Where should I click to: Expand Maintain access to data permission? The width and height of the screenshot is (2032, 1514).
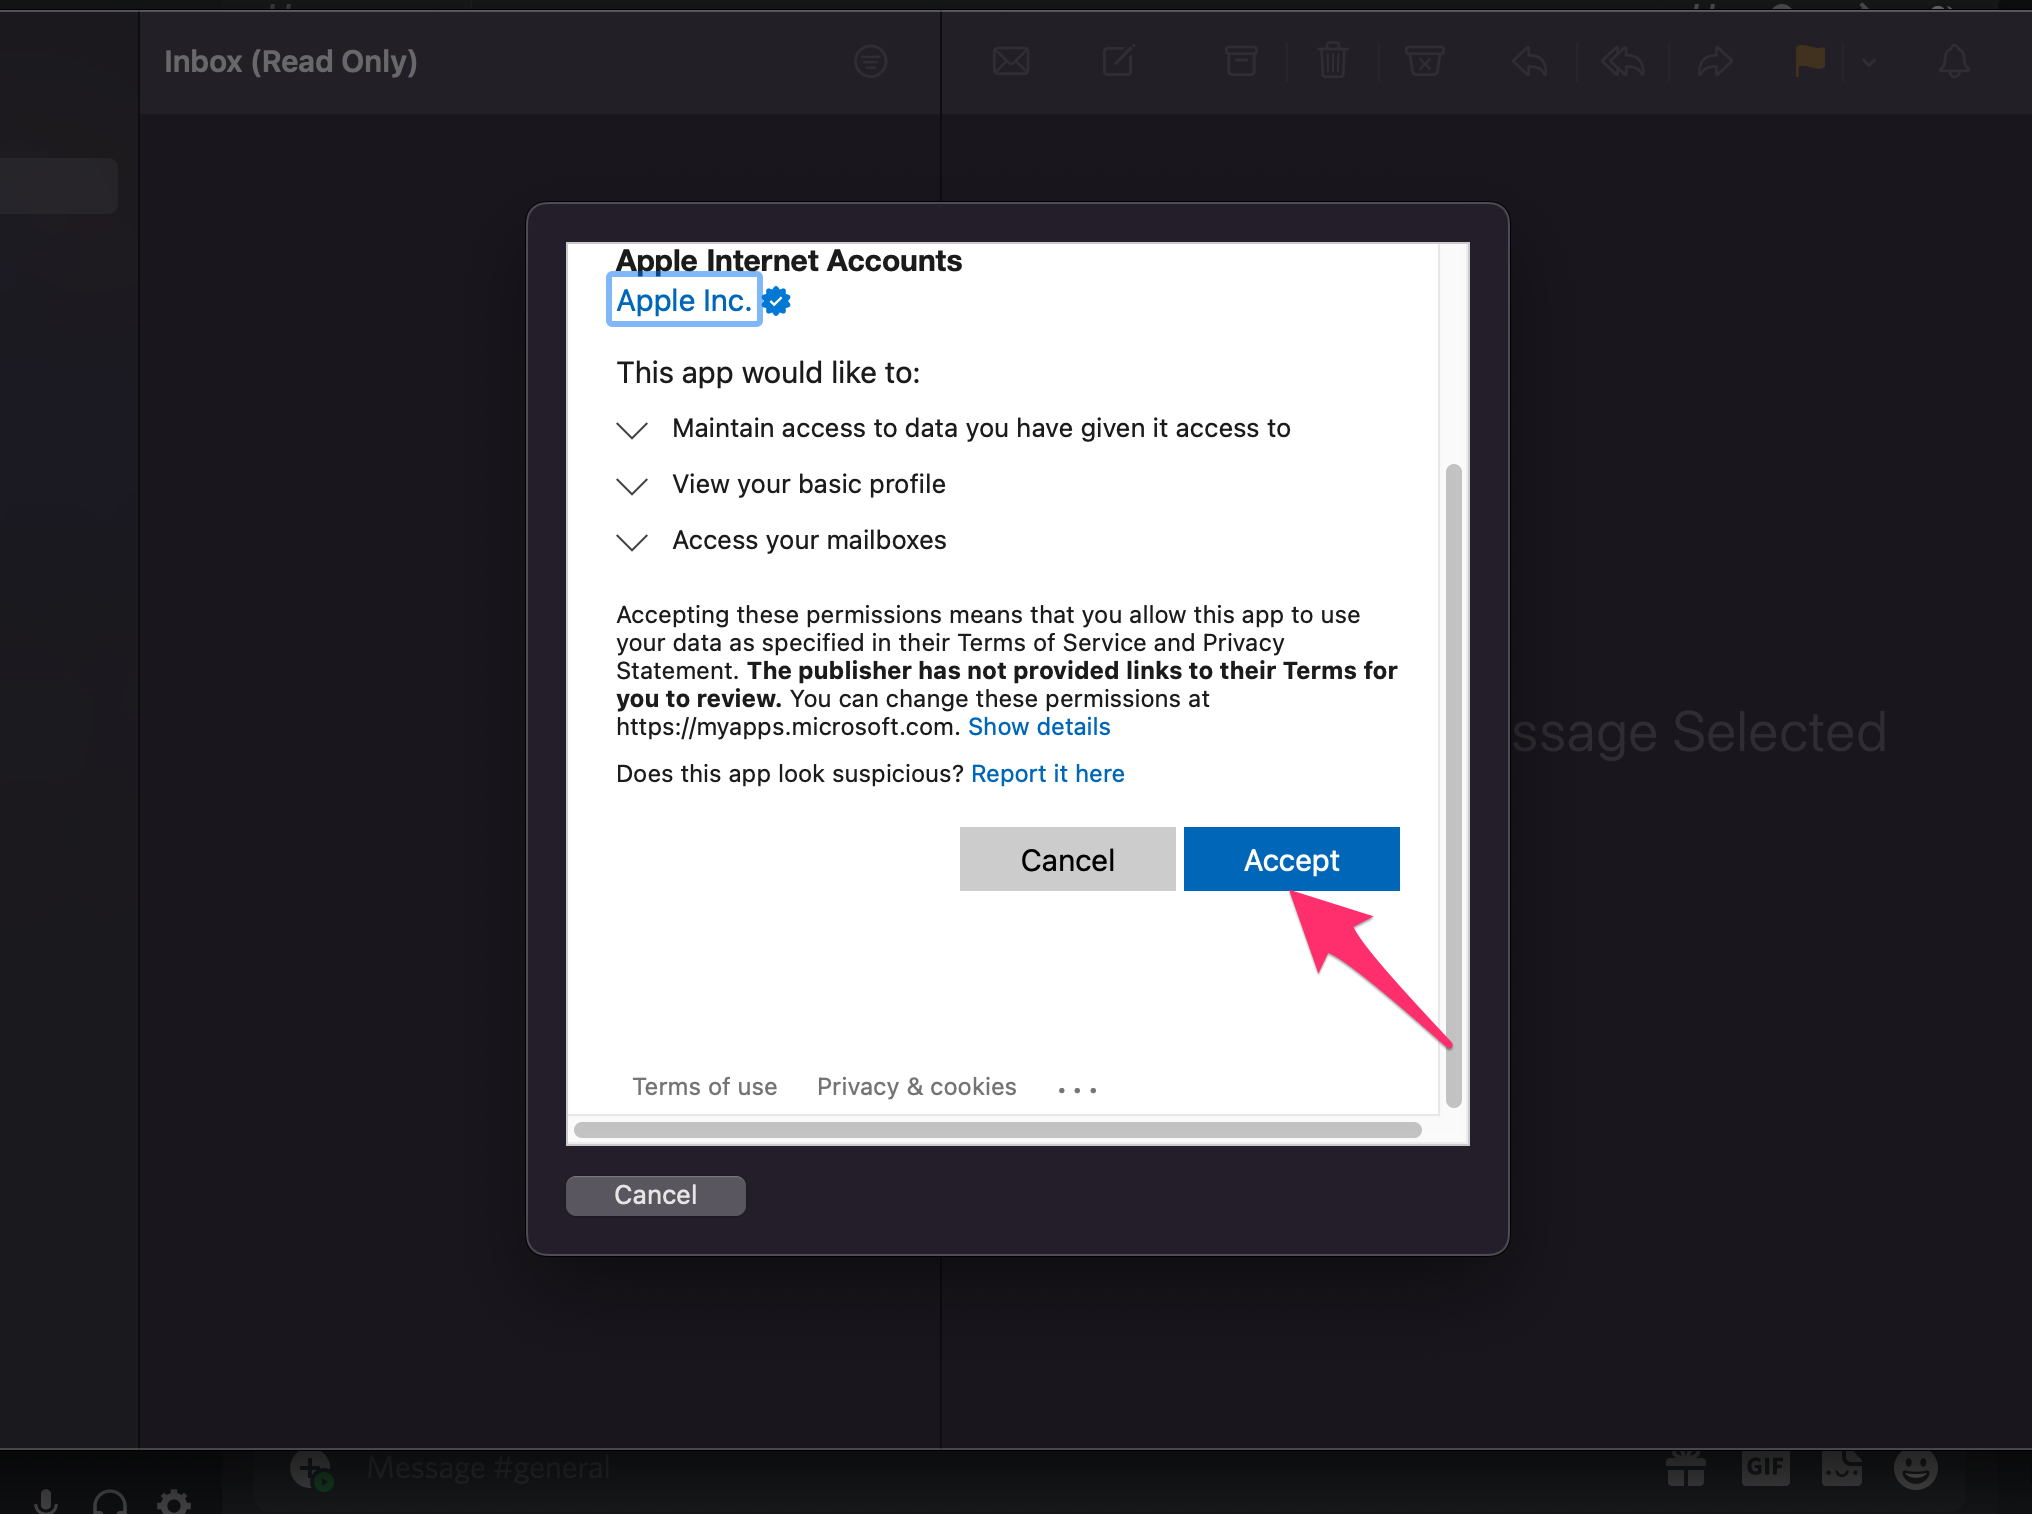tap(632, 430)
